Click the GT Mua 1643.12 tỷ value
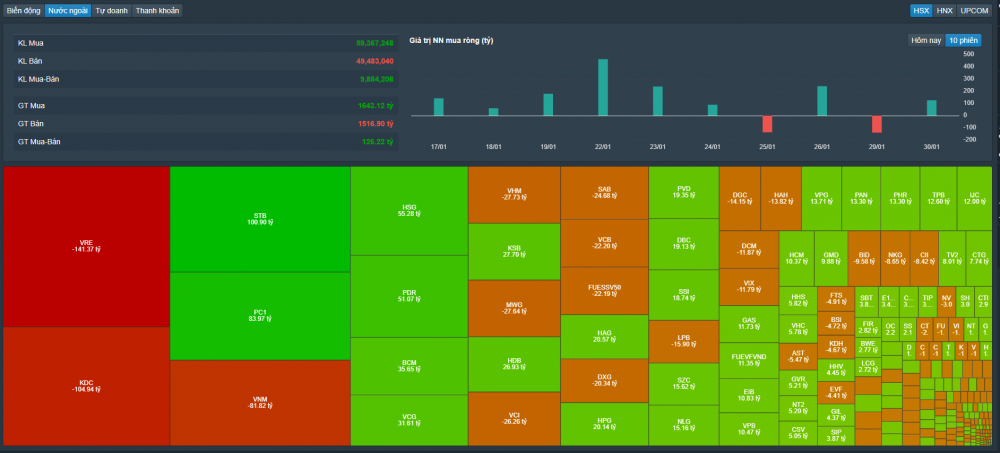 pos(376,105)
